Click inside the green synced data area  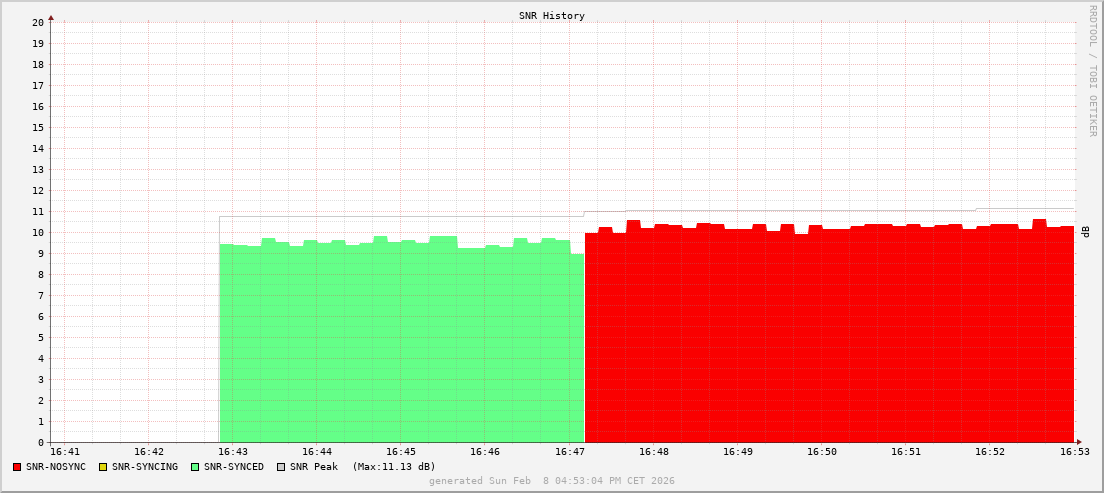pyautogui.click(x=400, y=340)
